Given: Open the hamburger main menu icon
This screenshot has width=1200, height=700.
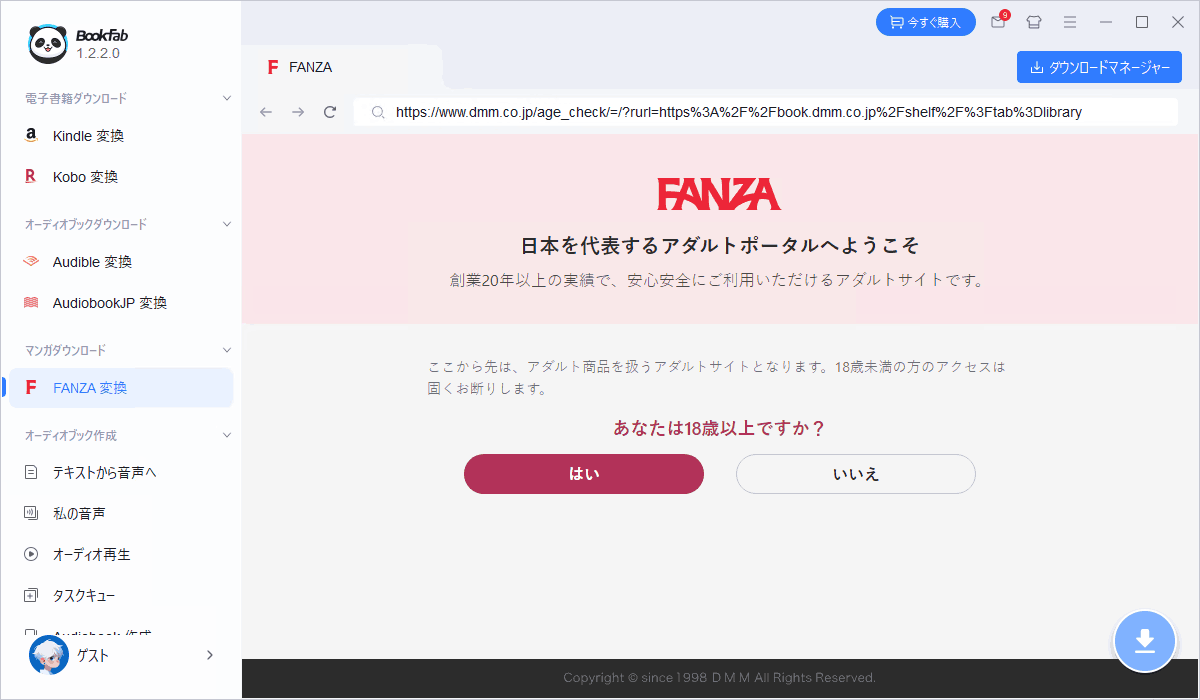Looking at the screenshot, I should pos(1070,22).
